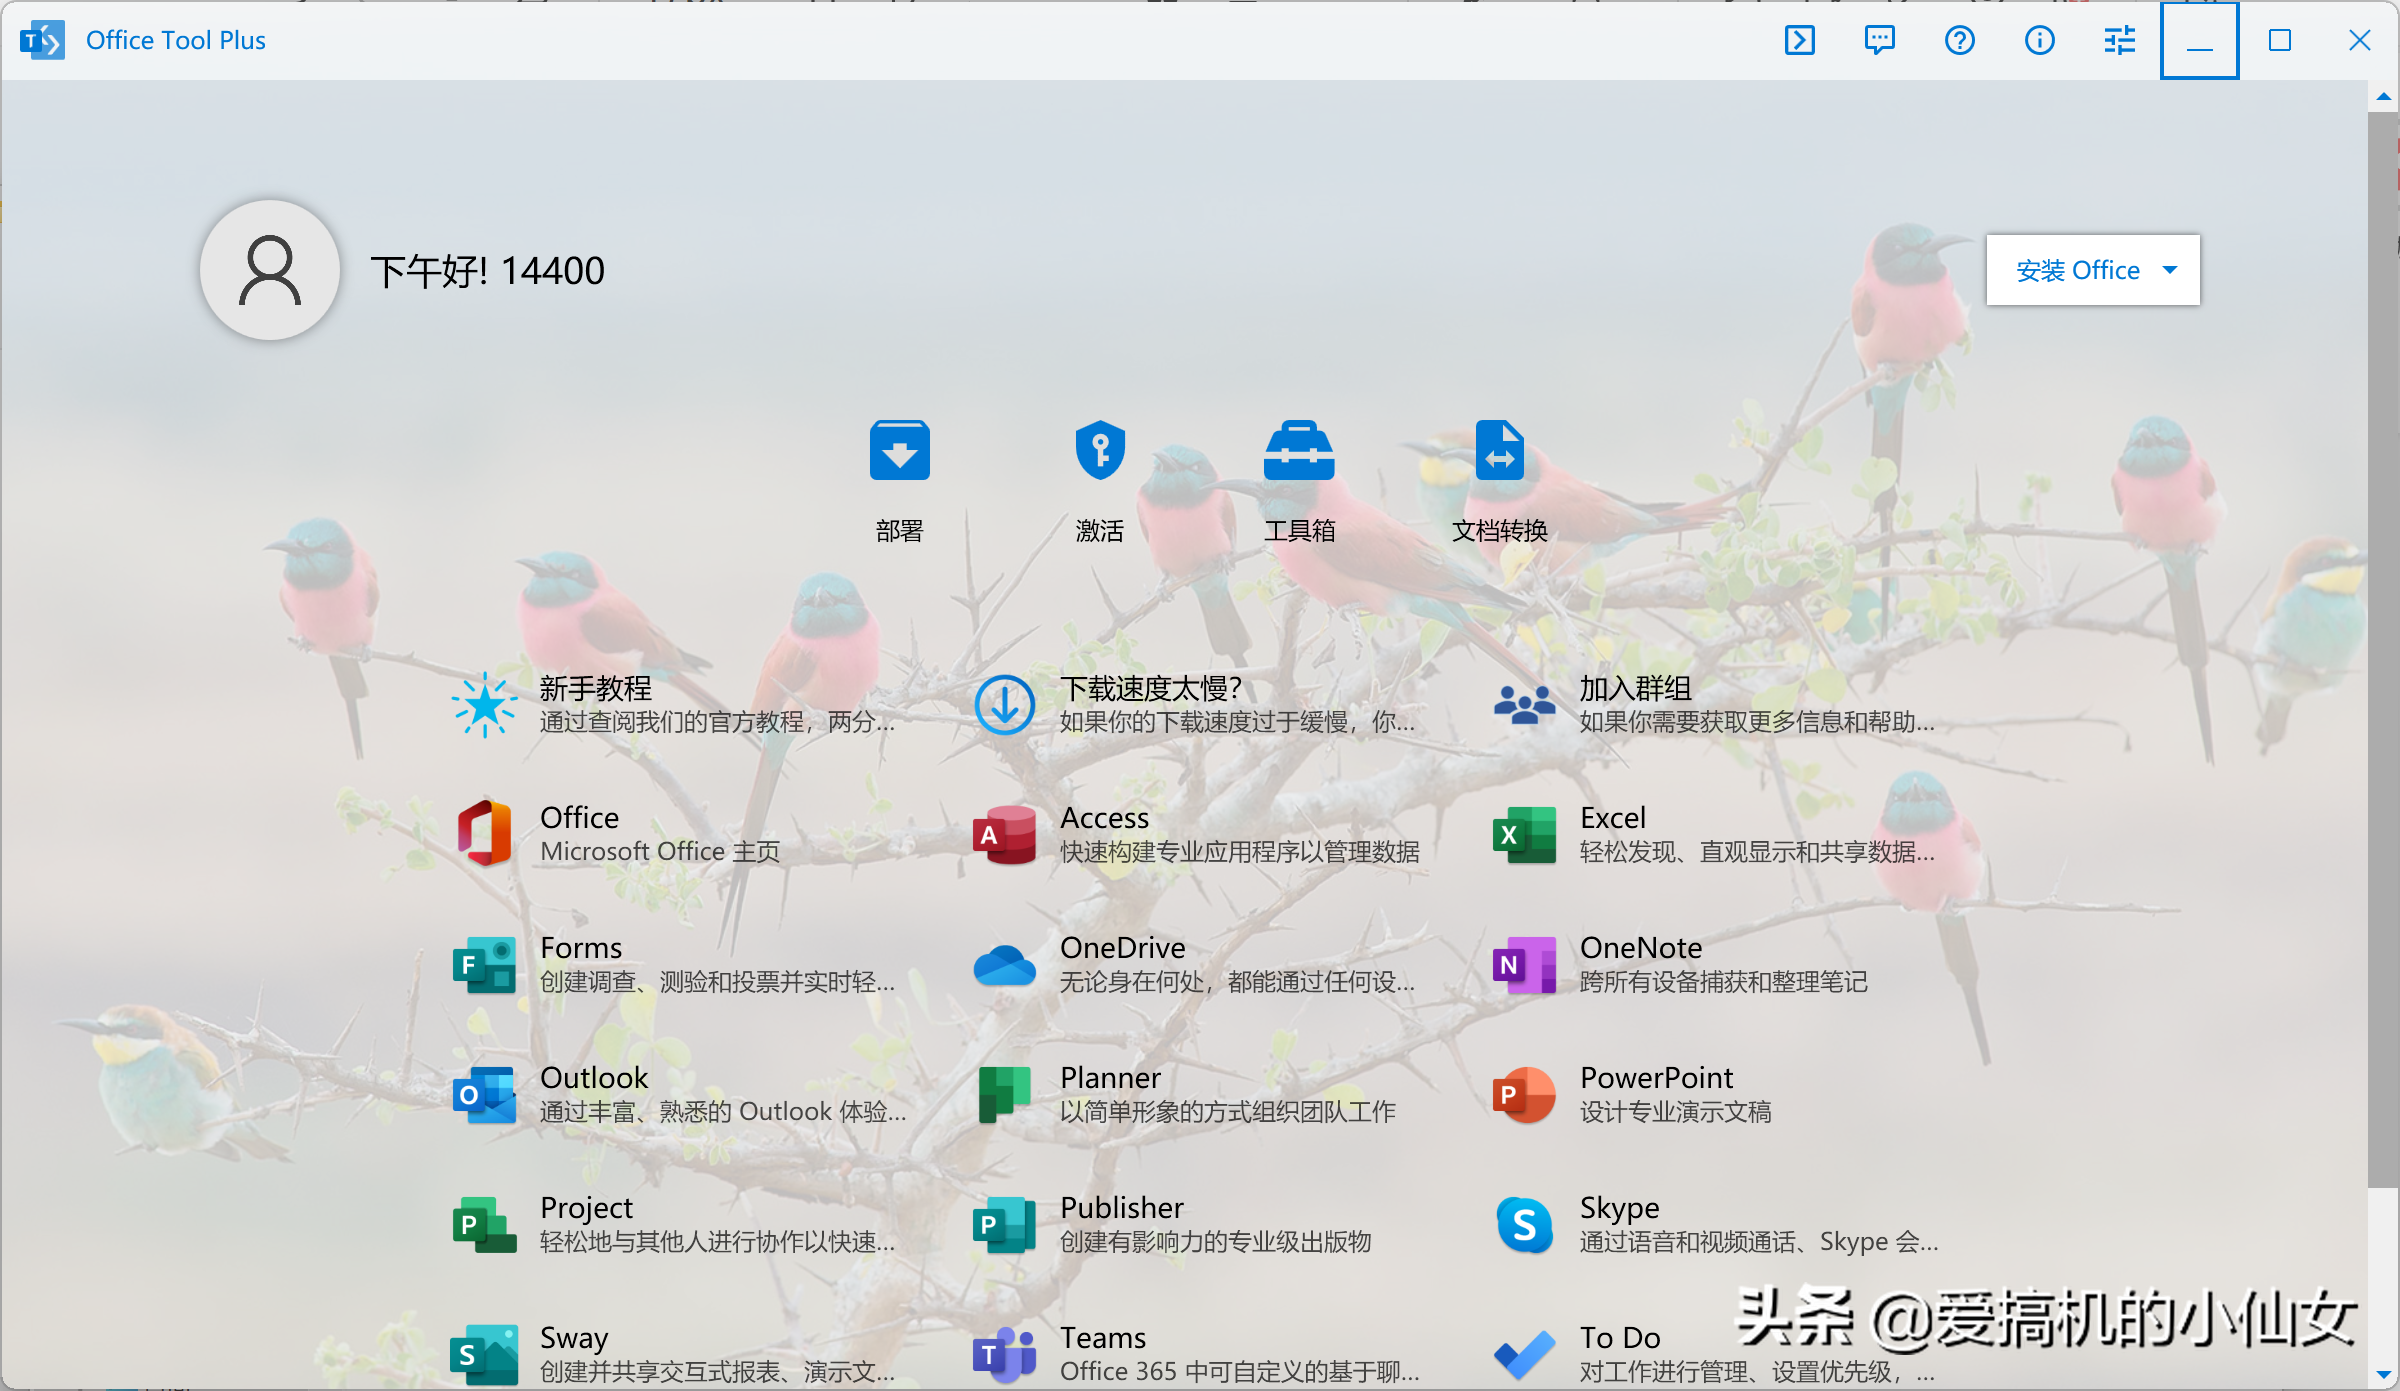Launch the Project app icon
2400x1391 pixels.
coord(484,1224)
